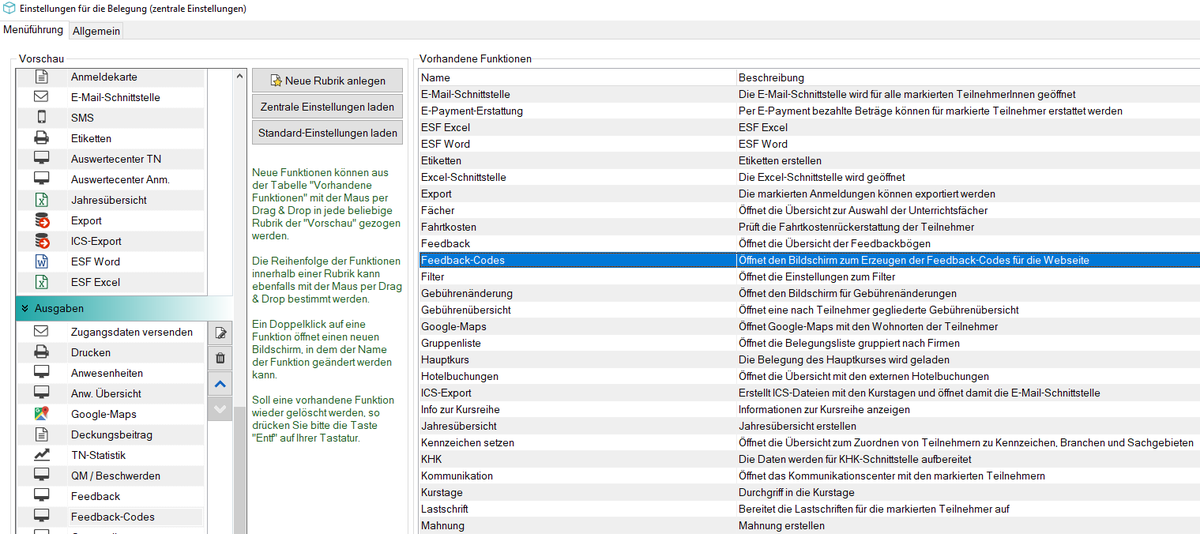Image resolution: width=1200 pixels, height=534 pixels.
Task: Click Neue Rubrik anlegen button
Action: [x=327, y=81]
